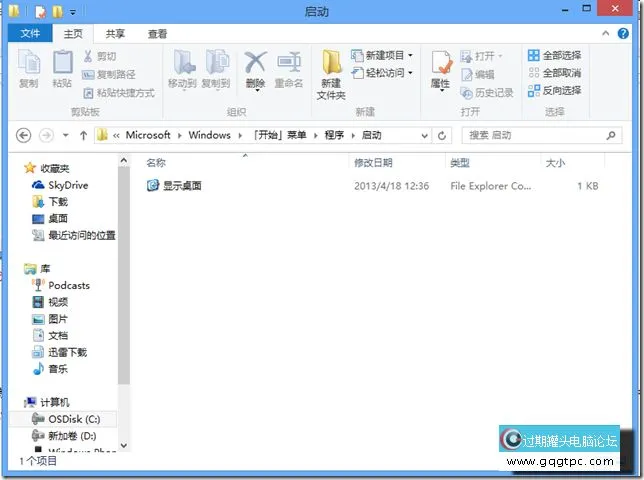This screenshot has height=480, width=644.
Task: Click the Edit (编辑) ribbon button
Action: (x=478, y=74)
